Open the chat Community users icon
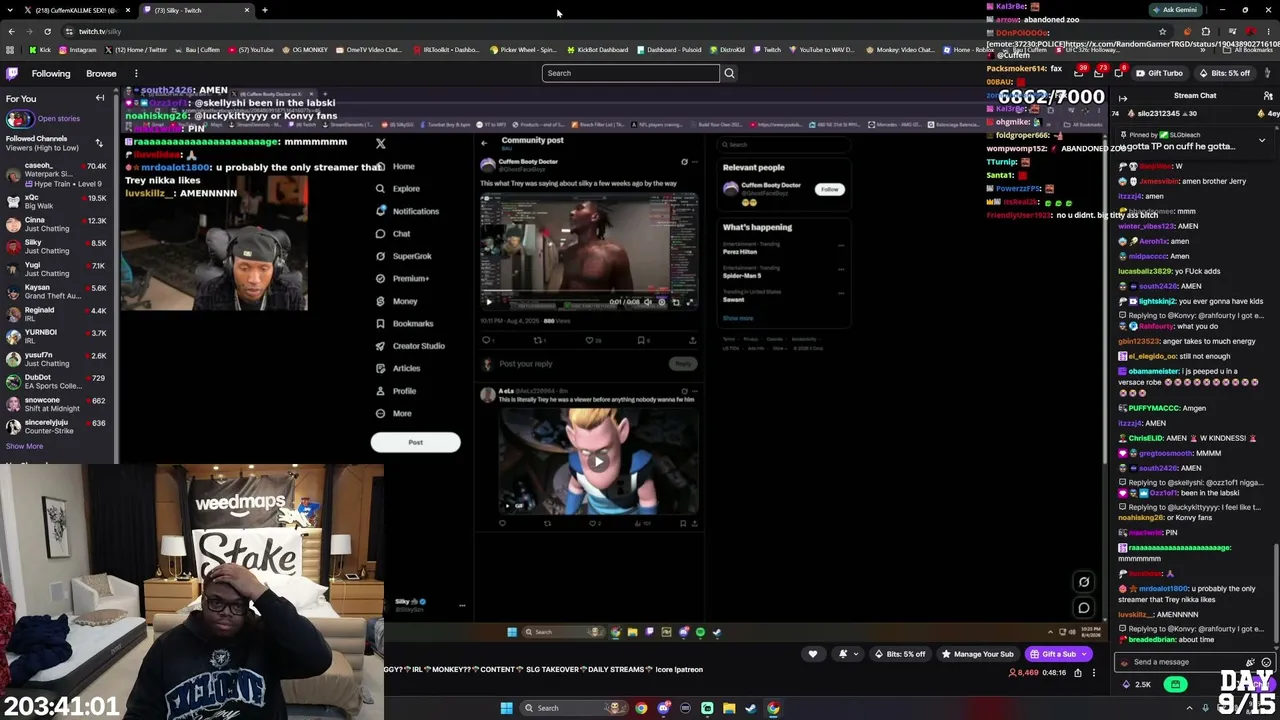The height and width of the screenshot is (720, 1280). click(x=1268, y=96)
